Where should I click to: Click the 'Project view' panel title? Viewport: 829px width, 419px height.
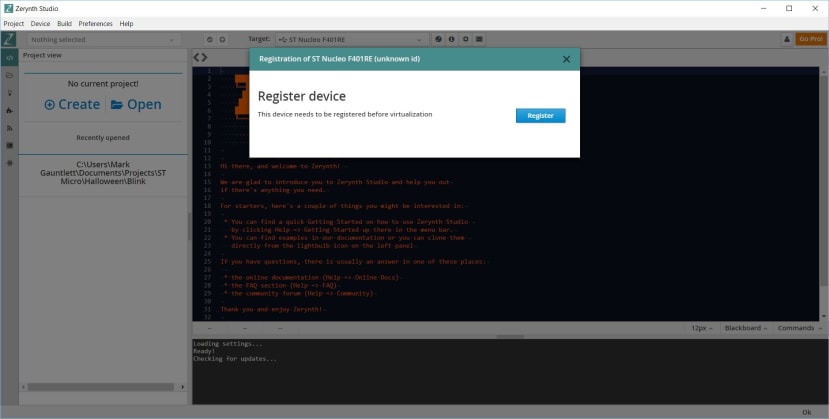pos(42,55)
